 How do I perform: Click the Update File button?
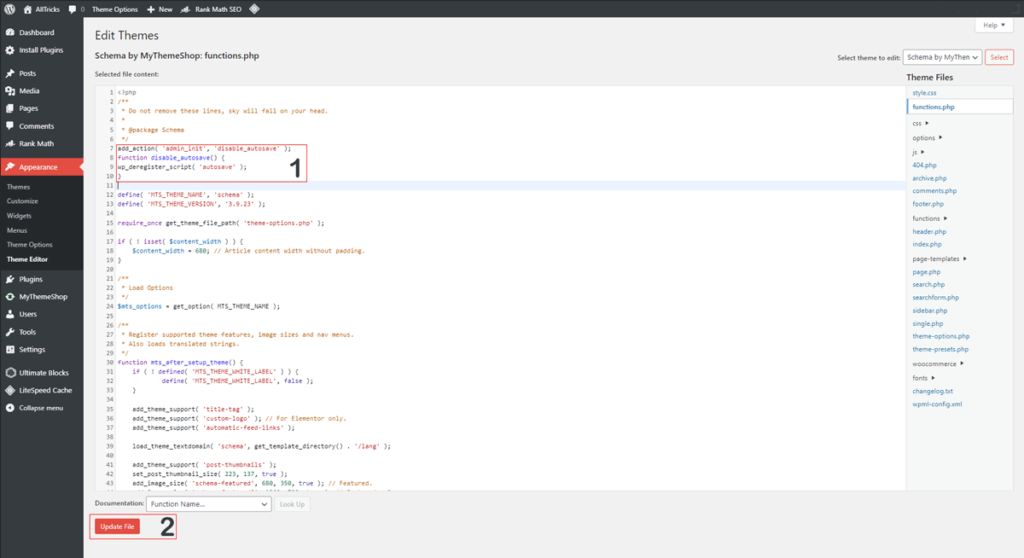(117, 526)
